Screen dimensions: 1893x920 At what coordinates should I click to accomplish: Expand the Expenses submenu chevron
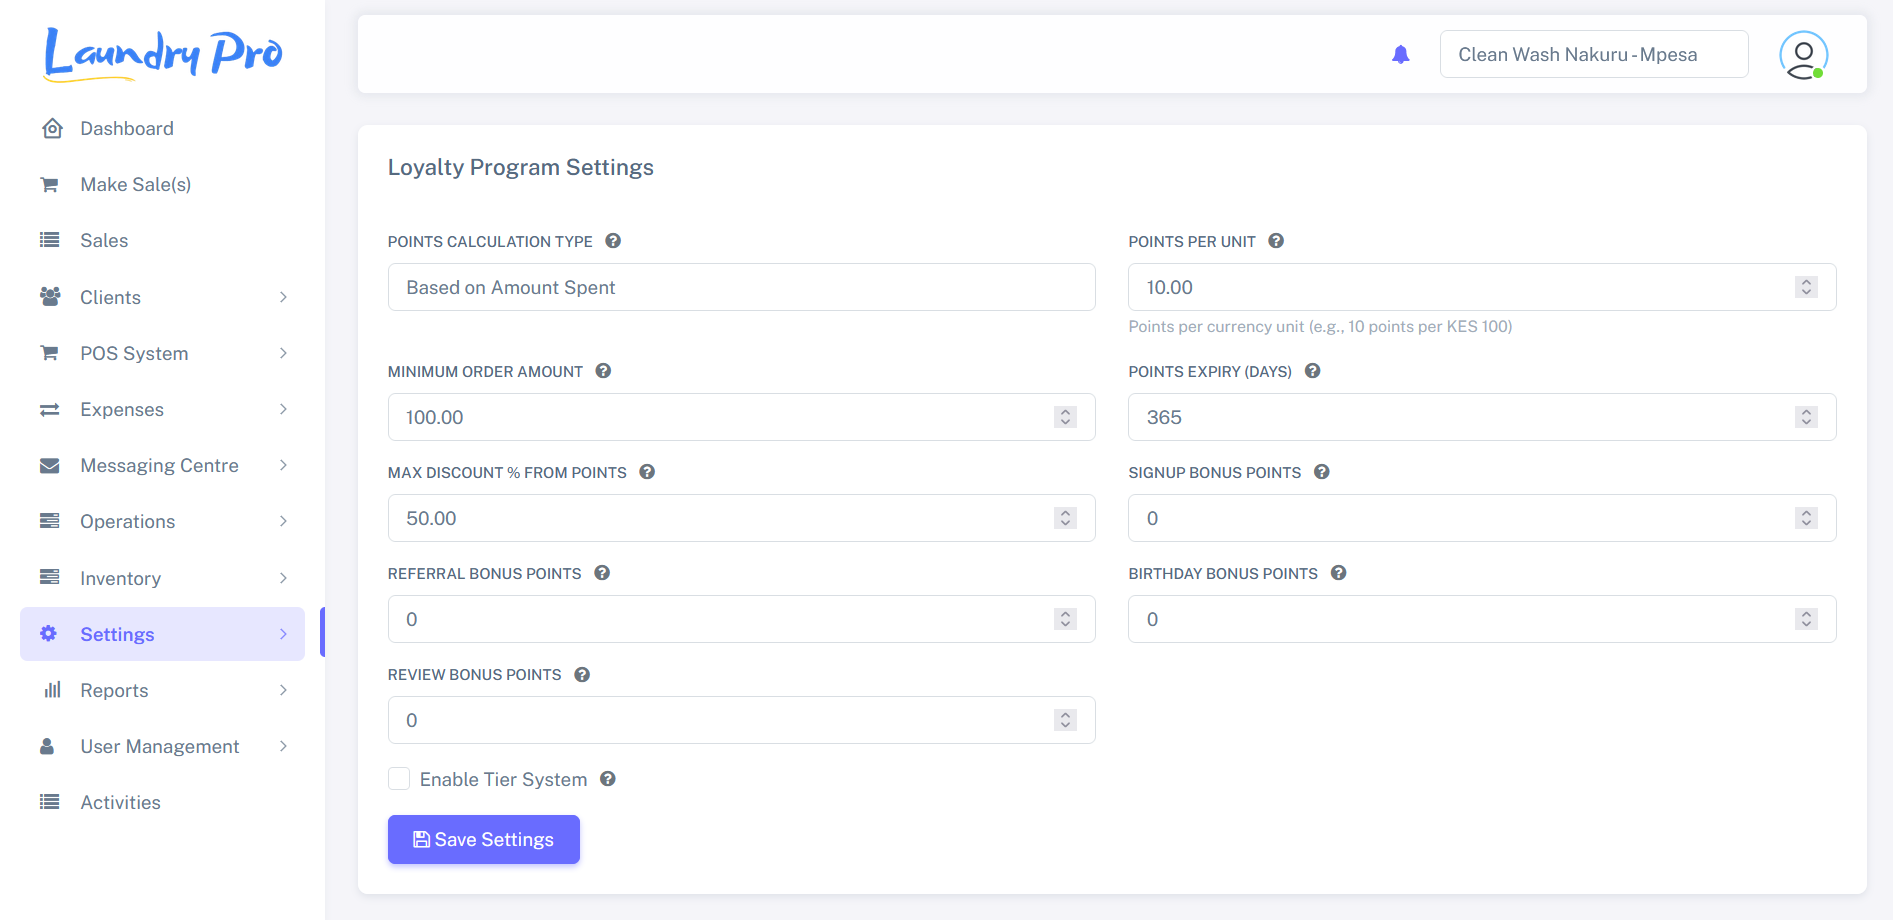tap(284, 409)
